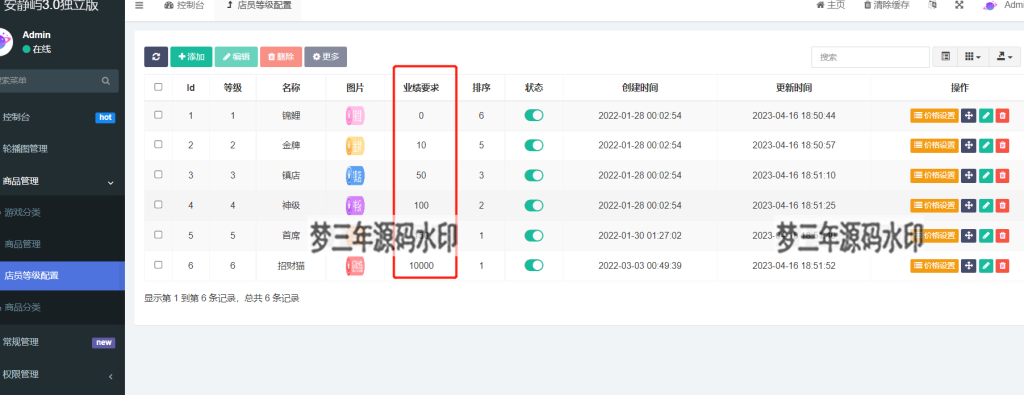Open 游戏分类 in the sidebar

pyautogui.click(x=62, y=212)
